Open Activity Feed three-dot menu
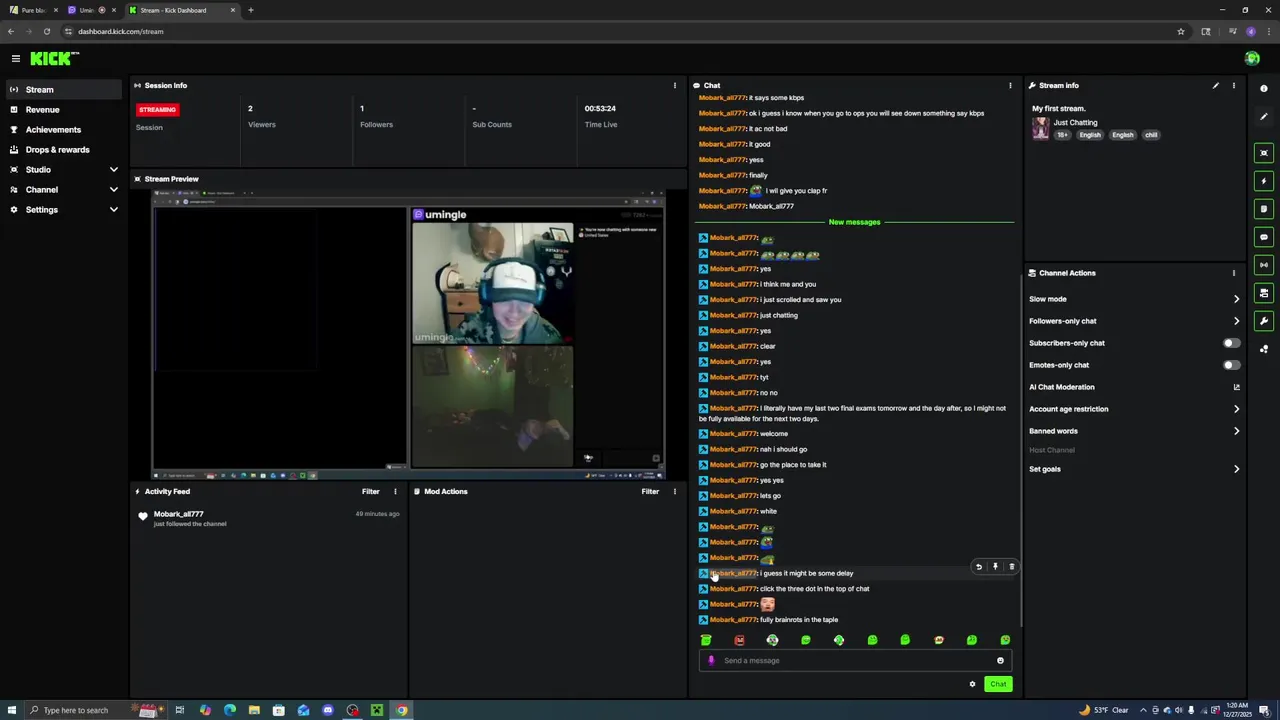The width and height of the screenshot is (1280, 720). tap(395, 491)
